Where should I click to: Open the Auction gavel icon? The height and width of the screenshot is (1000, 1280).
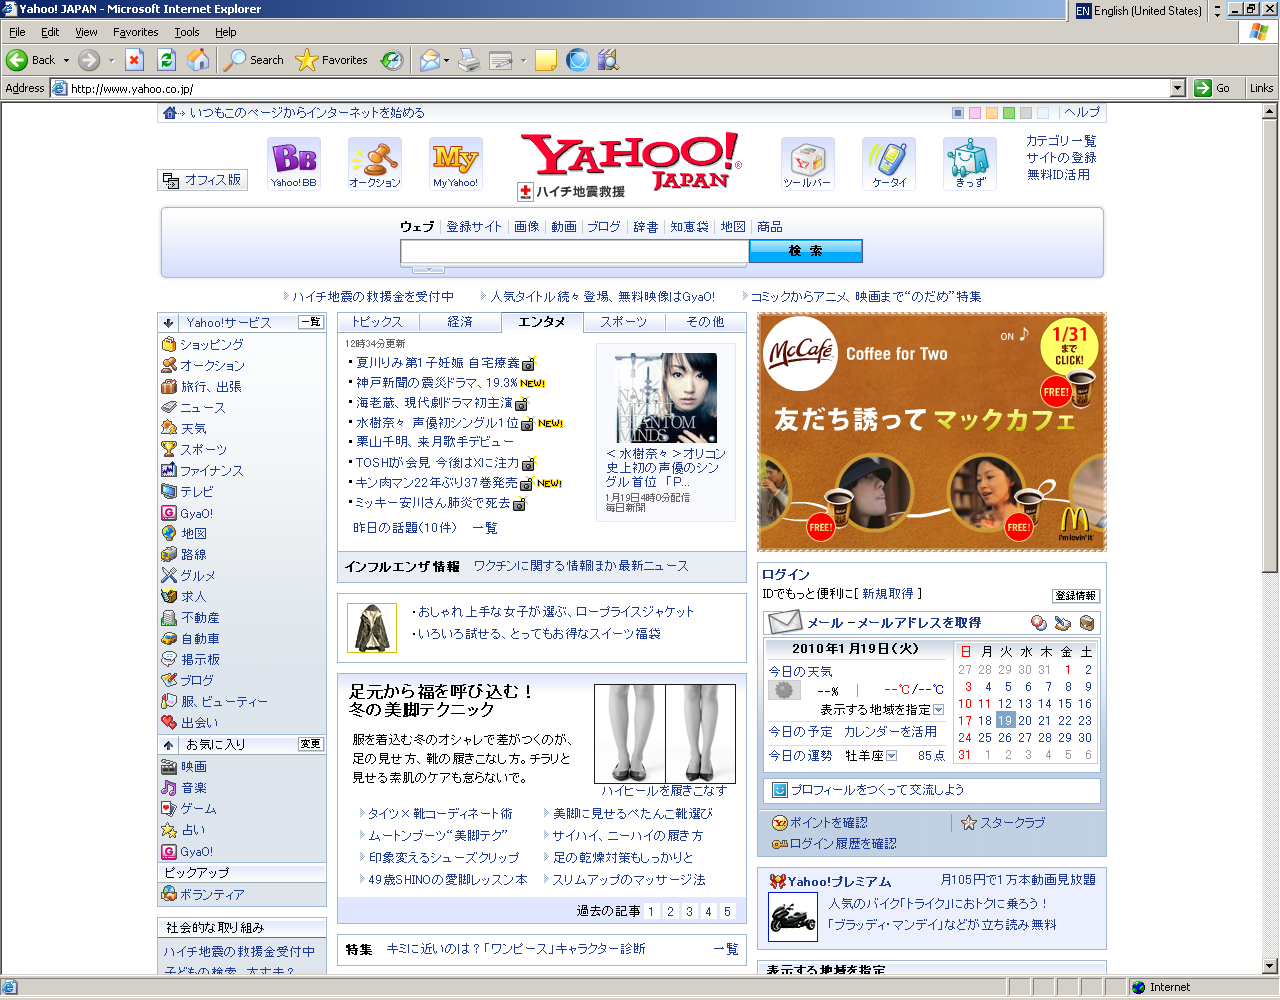(x=374, y=162)
